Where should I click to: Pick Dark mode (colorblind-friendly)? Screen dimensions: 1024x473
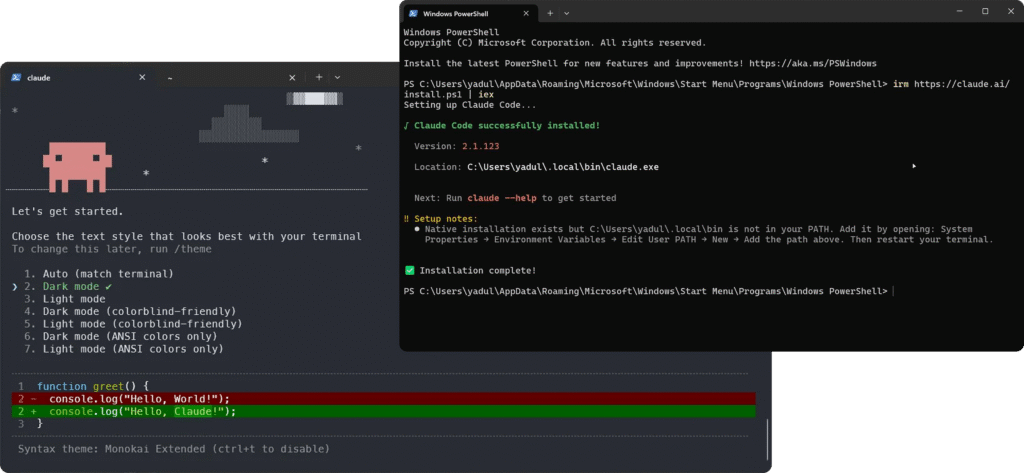(x=131, y=312)
